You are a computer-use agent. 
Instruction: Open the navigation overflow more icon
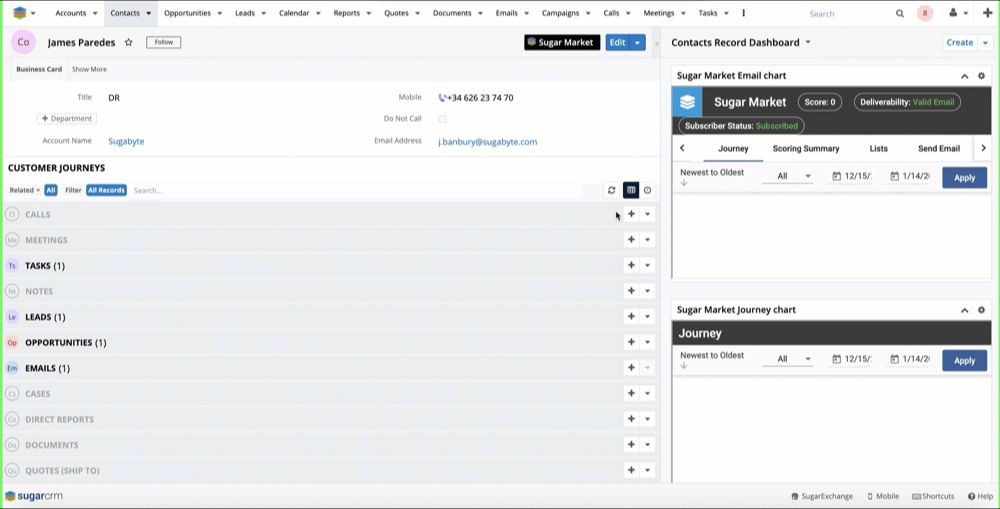743,13
